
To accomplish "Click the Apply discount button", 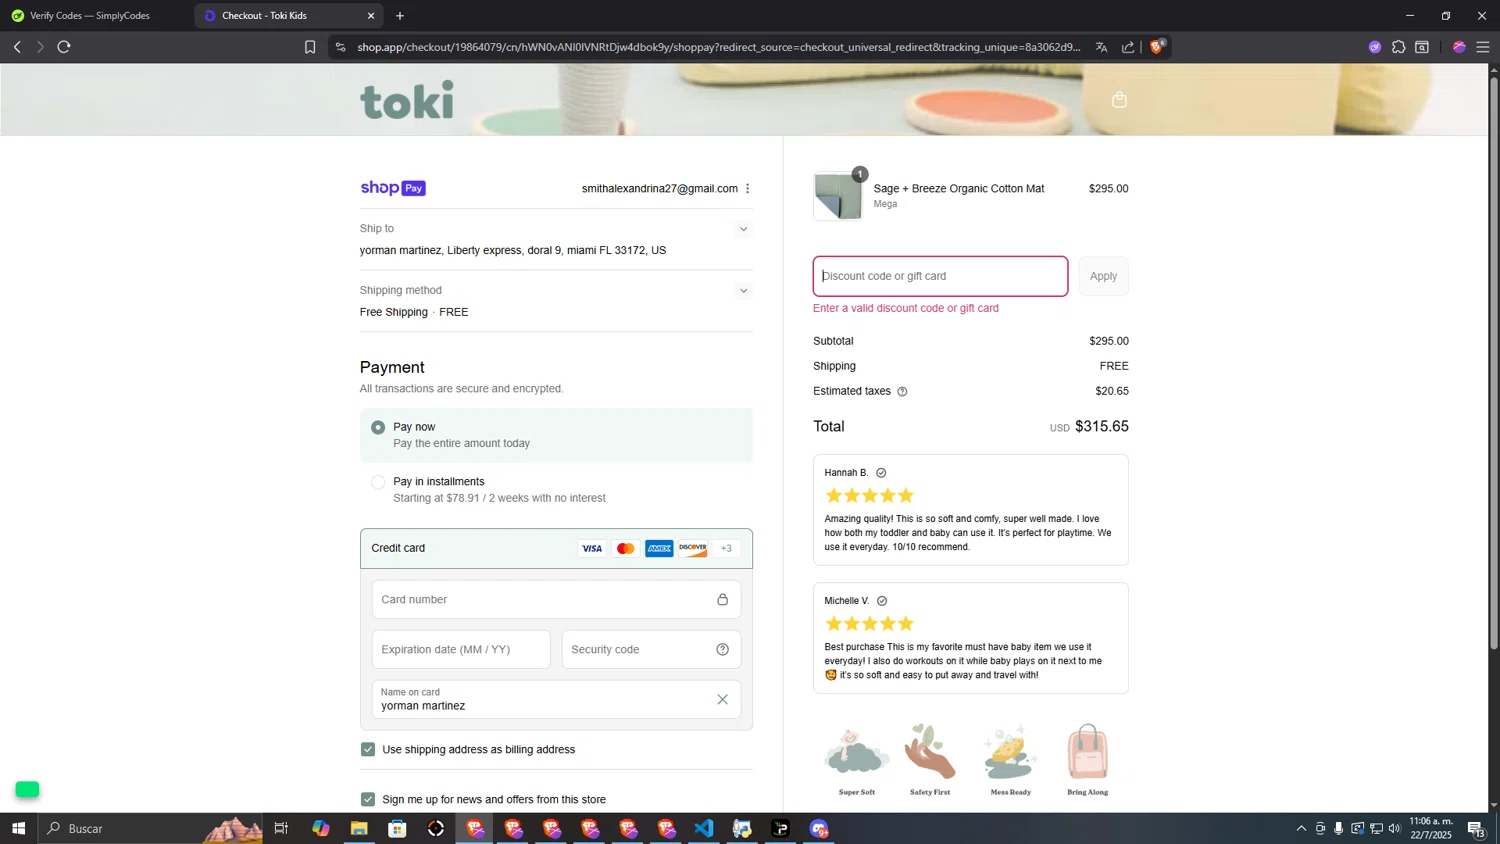I will [x=1103, y=276].
